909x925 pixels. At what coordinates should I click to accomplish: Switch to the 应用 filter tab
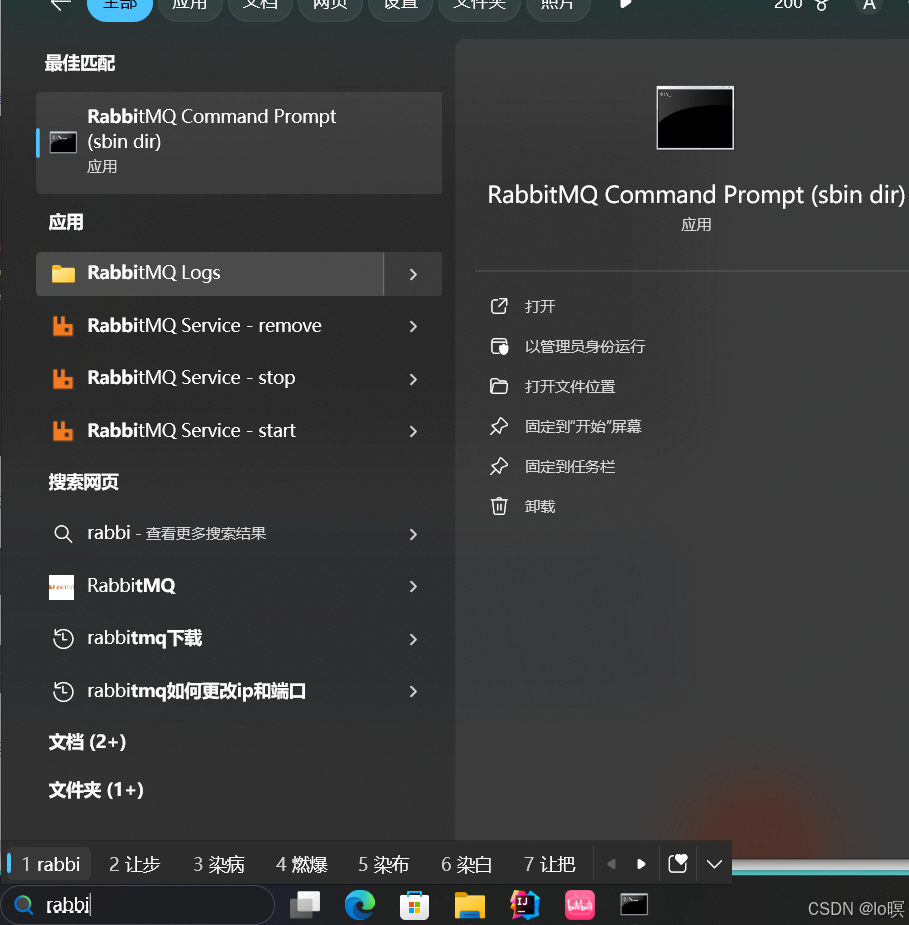[x=190, y=6]
